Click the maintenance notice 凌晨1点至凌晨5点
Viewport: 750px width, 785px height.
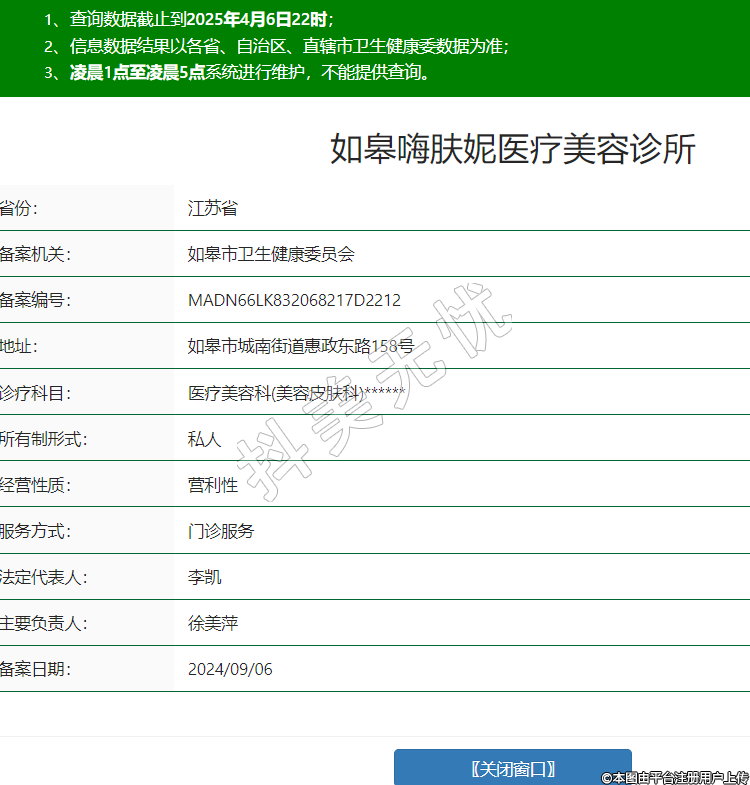137,72
